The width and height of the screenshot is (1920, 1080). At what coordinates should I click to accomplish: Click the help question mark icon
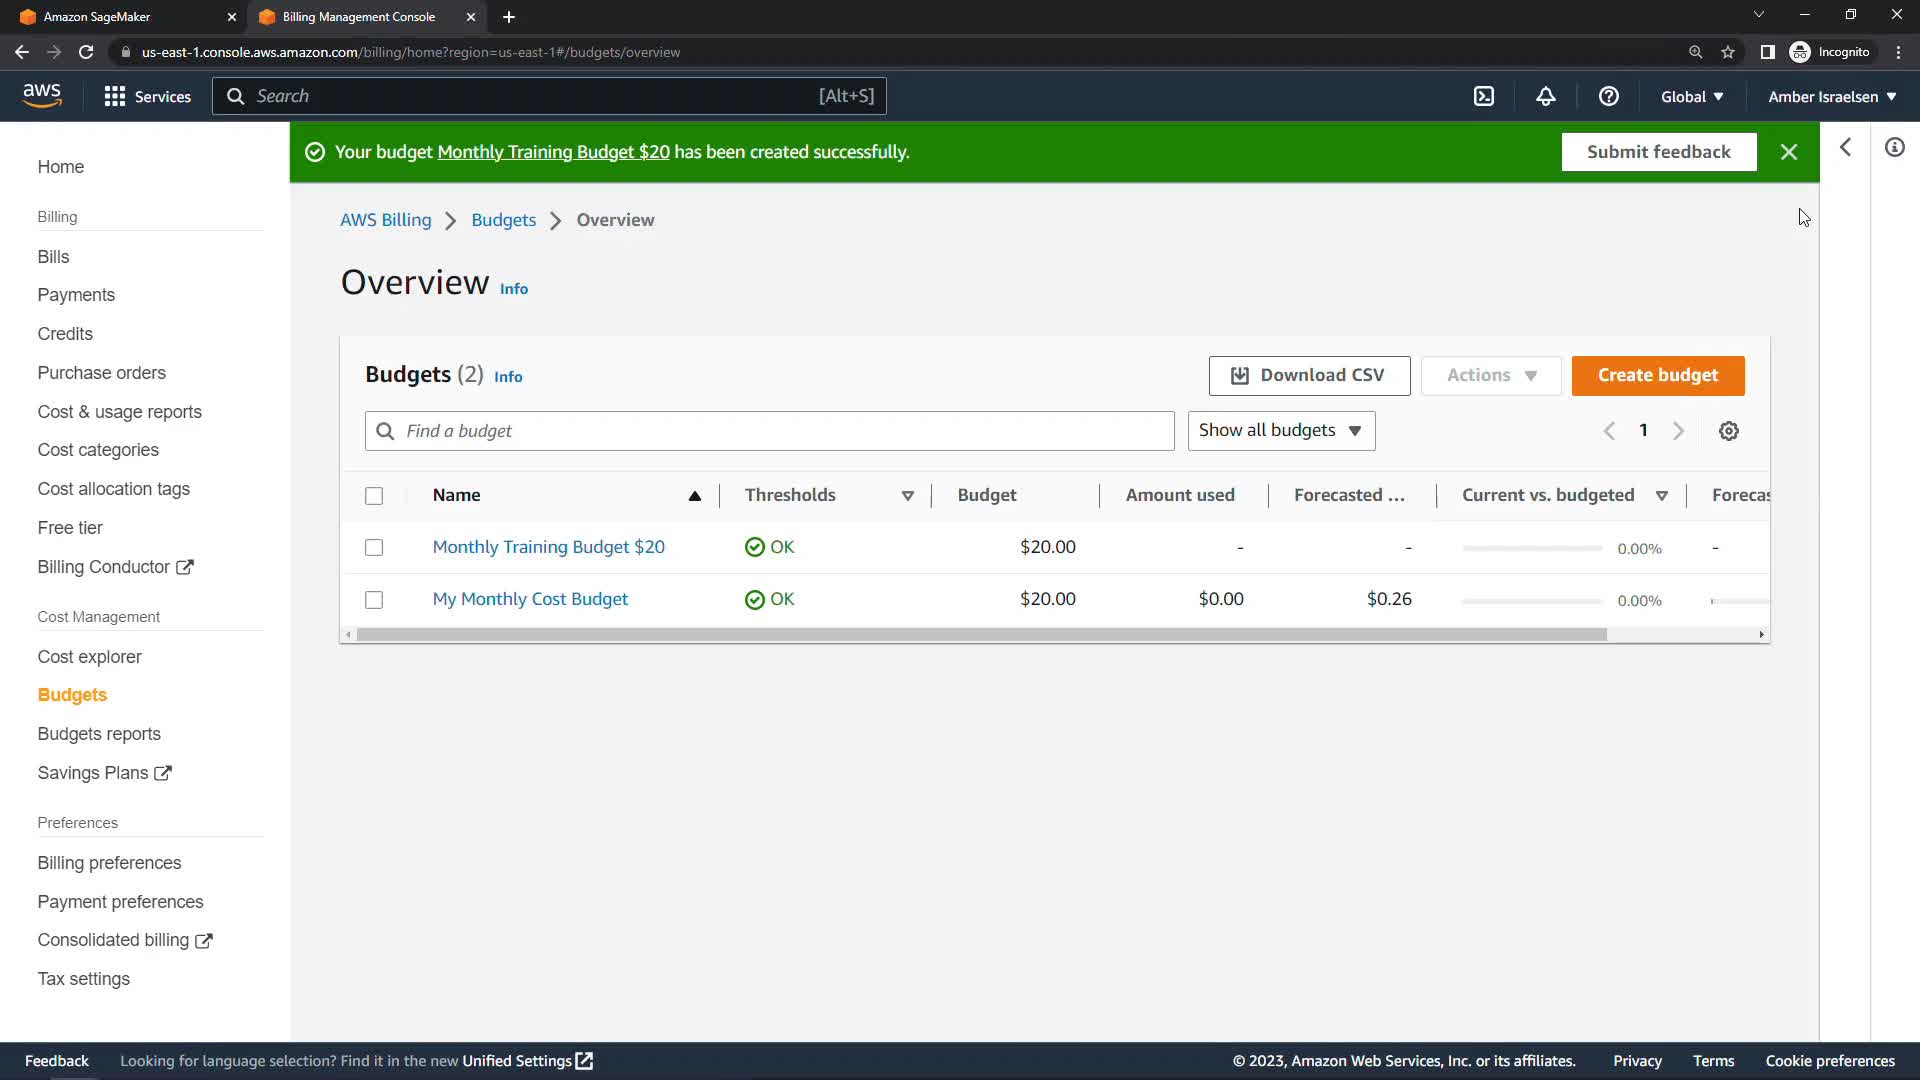pyautogui.click(x=1608, y=96)
